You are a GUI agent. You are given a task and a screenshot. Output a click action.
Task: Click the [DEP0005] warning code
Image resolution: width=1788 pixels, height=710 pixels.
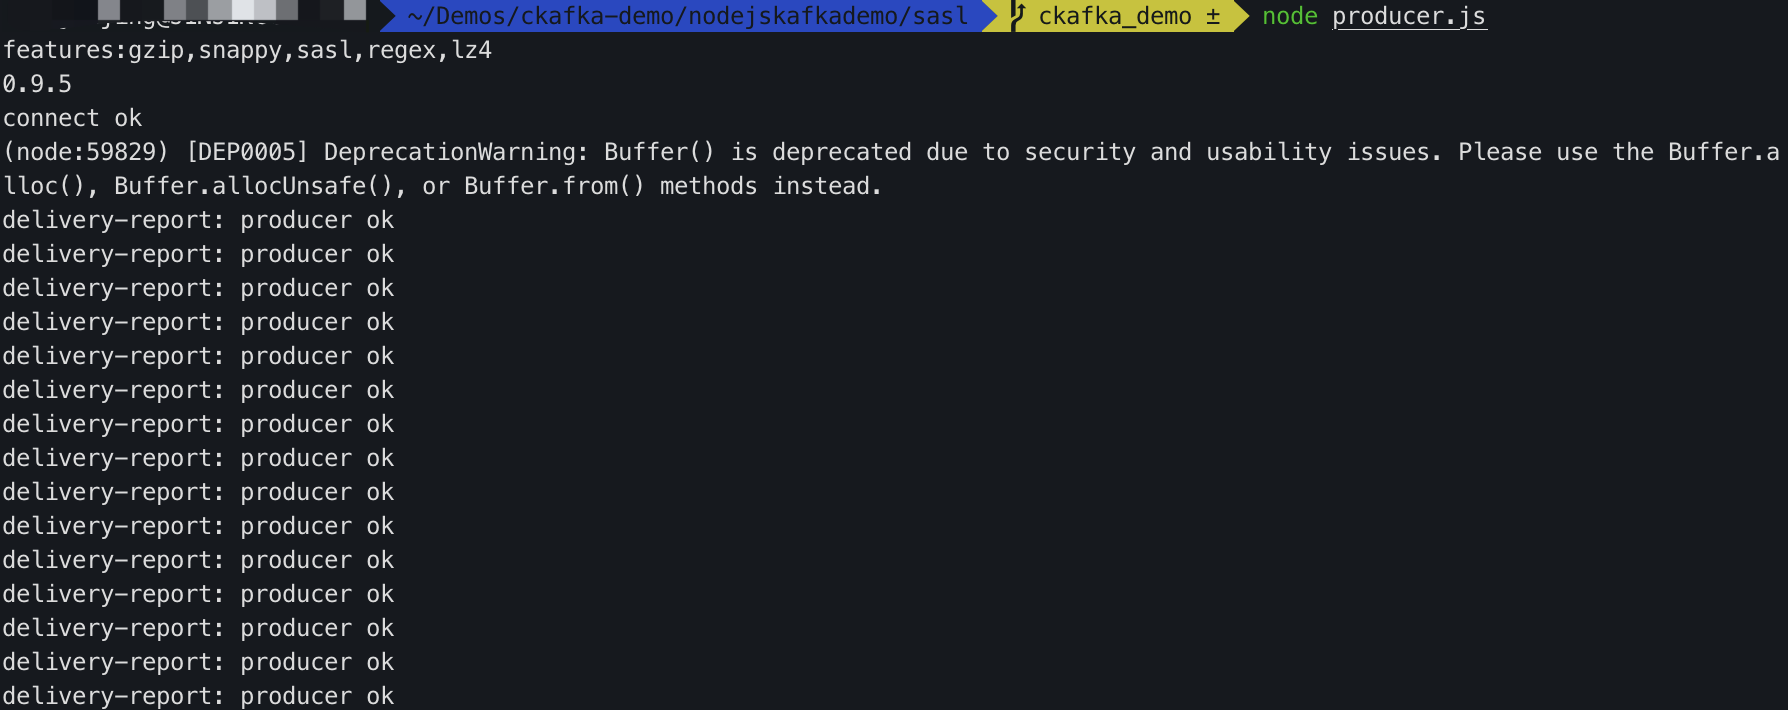247,152
